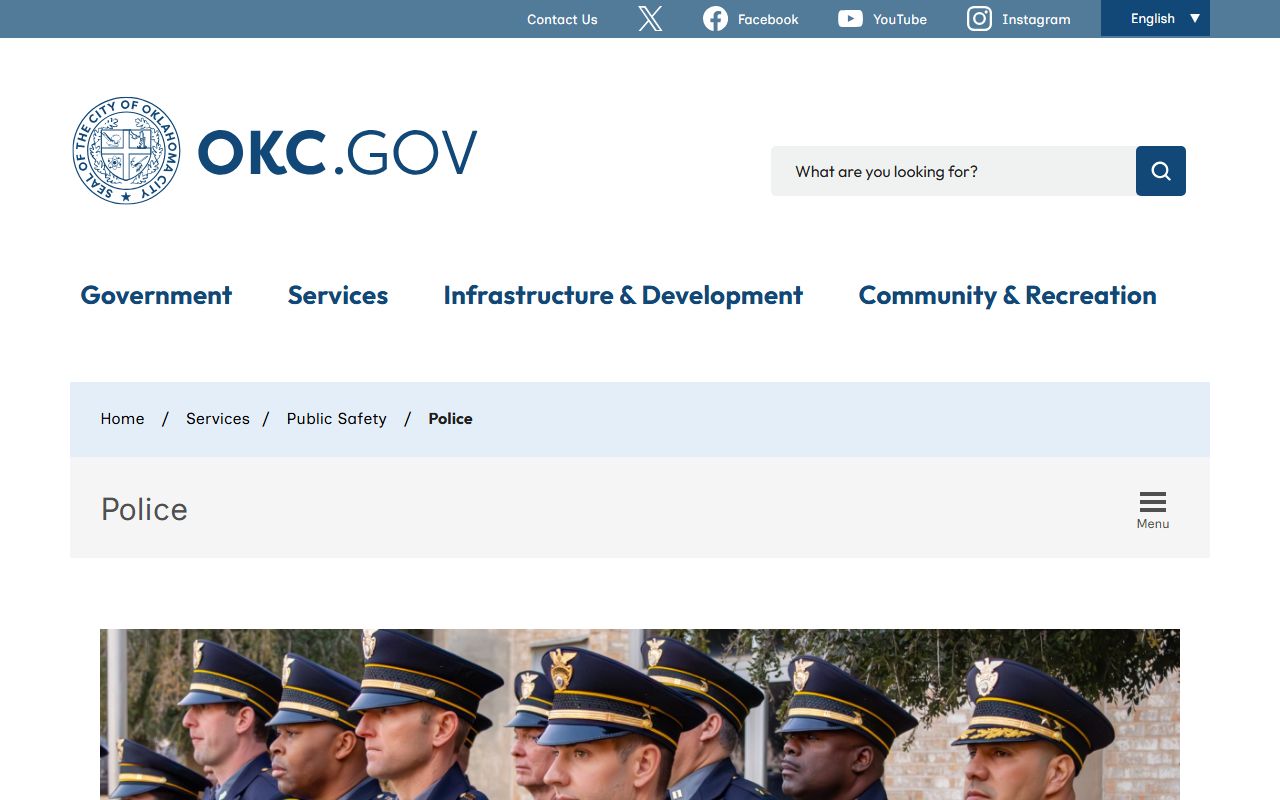The image size is (1280, 800).
Task: Open Infrastructure & Development menu
Action: click(623, 295)
